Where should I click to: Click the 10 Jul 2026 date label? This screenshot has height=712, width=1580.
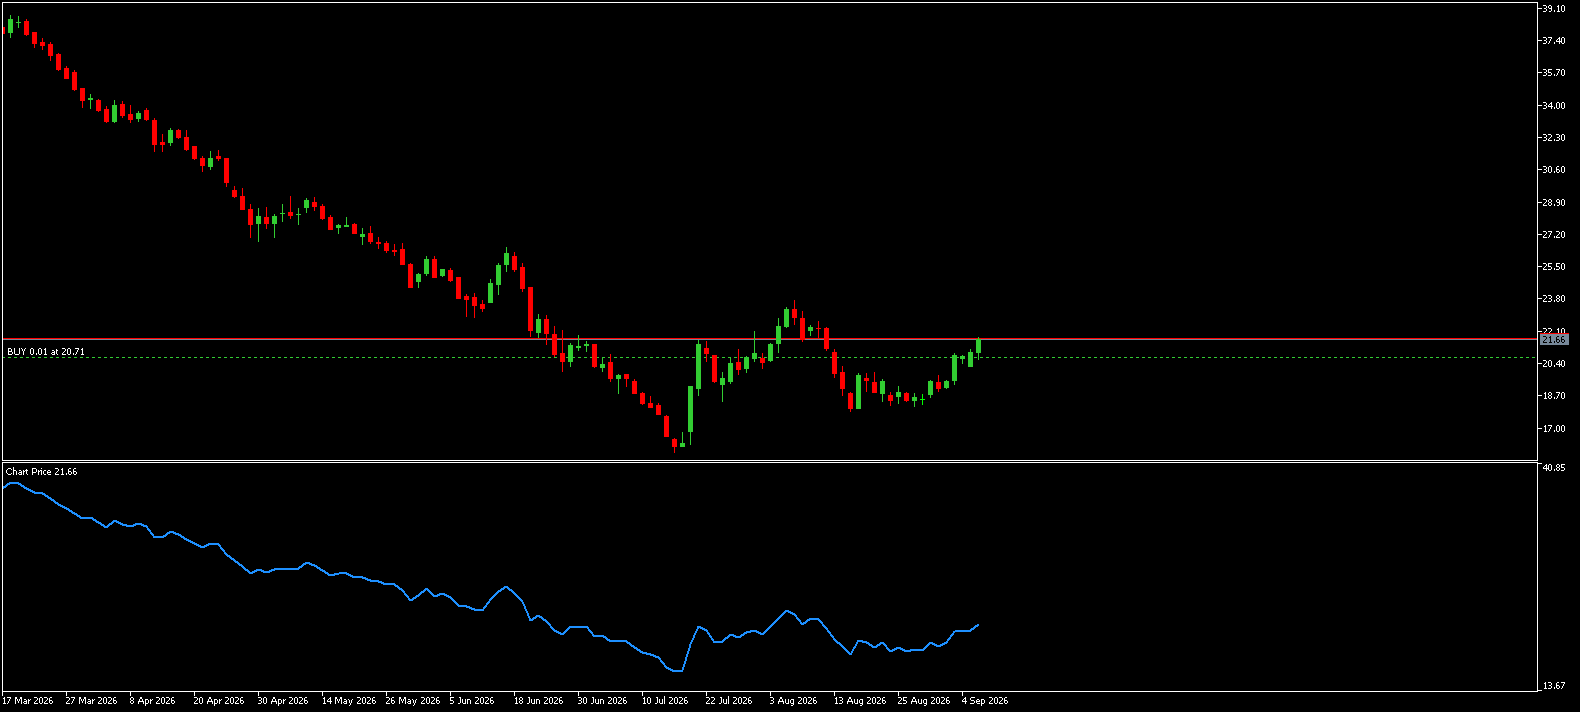click(665, 701)
